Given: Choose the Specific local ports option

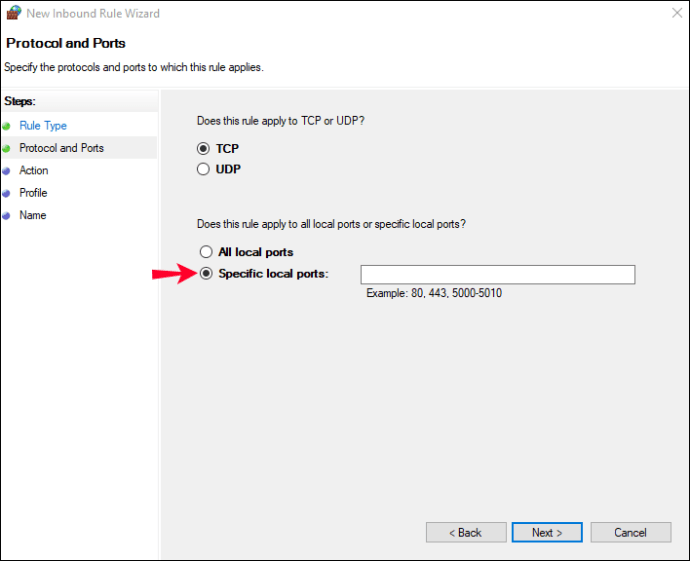Looking at the screenshot, I should [x=206, y=274].
